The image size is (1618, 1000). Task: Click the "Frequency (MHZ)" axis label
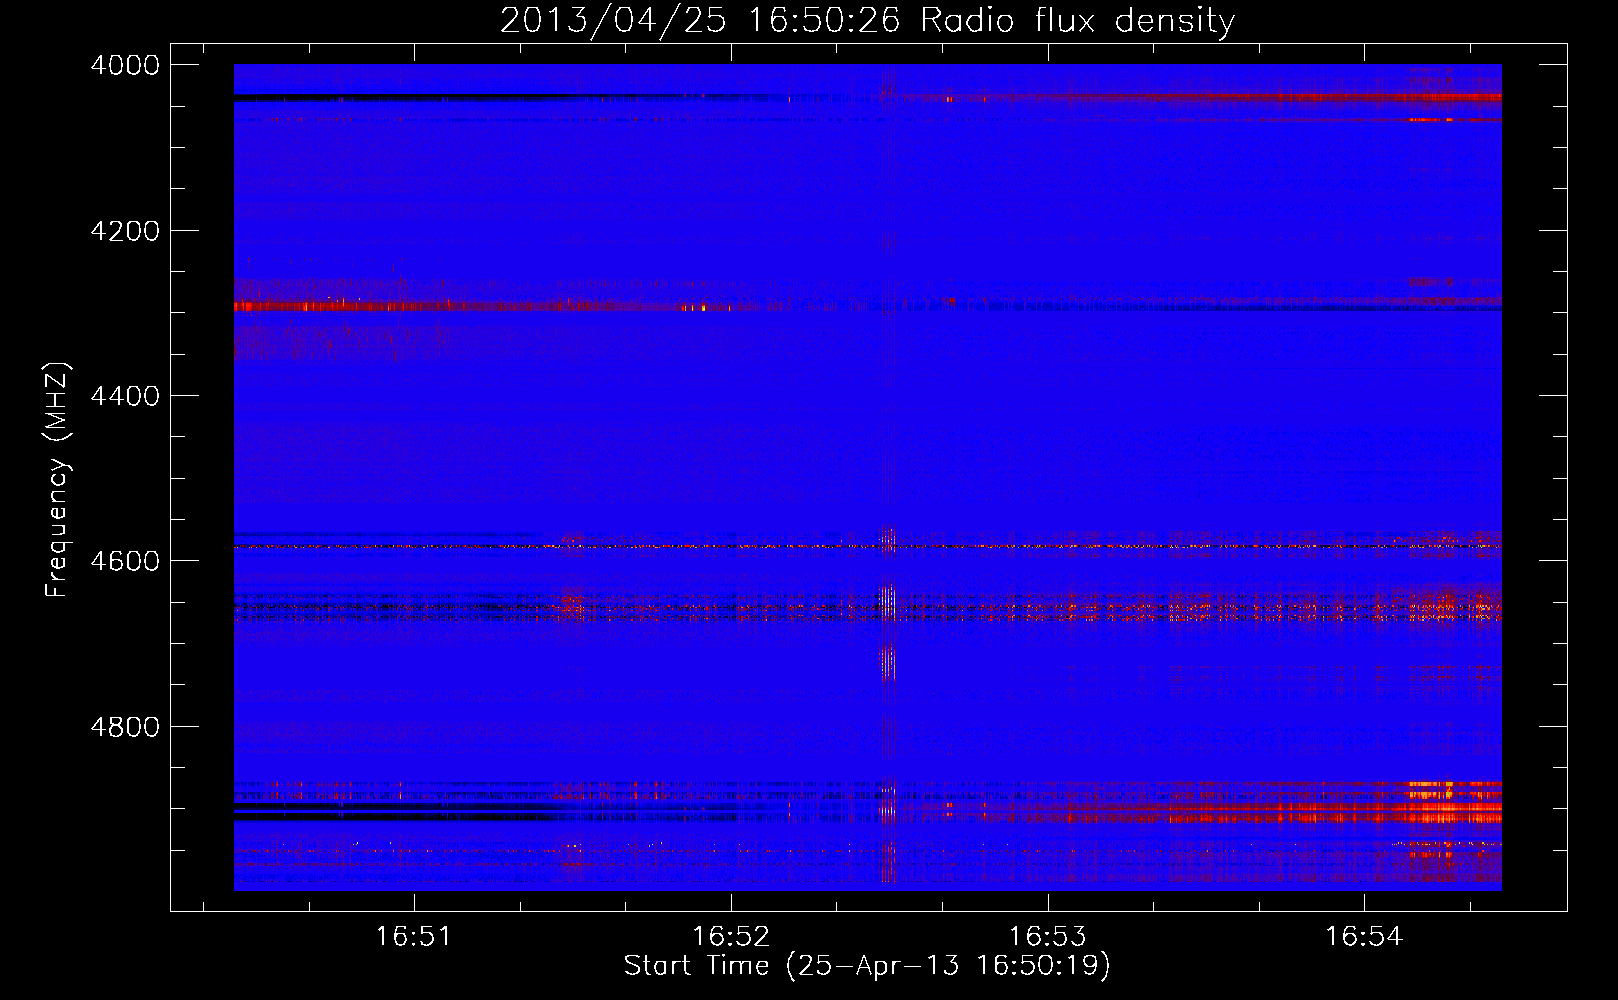click(x=58, y=480)
